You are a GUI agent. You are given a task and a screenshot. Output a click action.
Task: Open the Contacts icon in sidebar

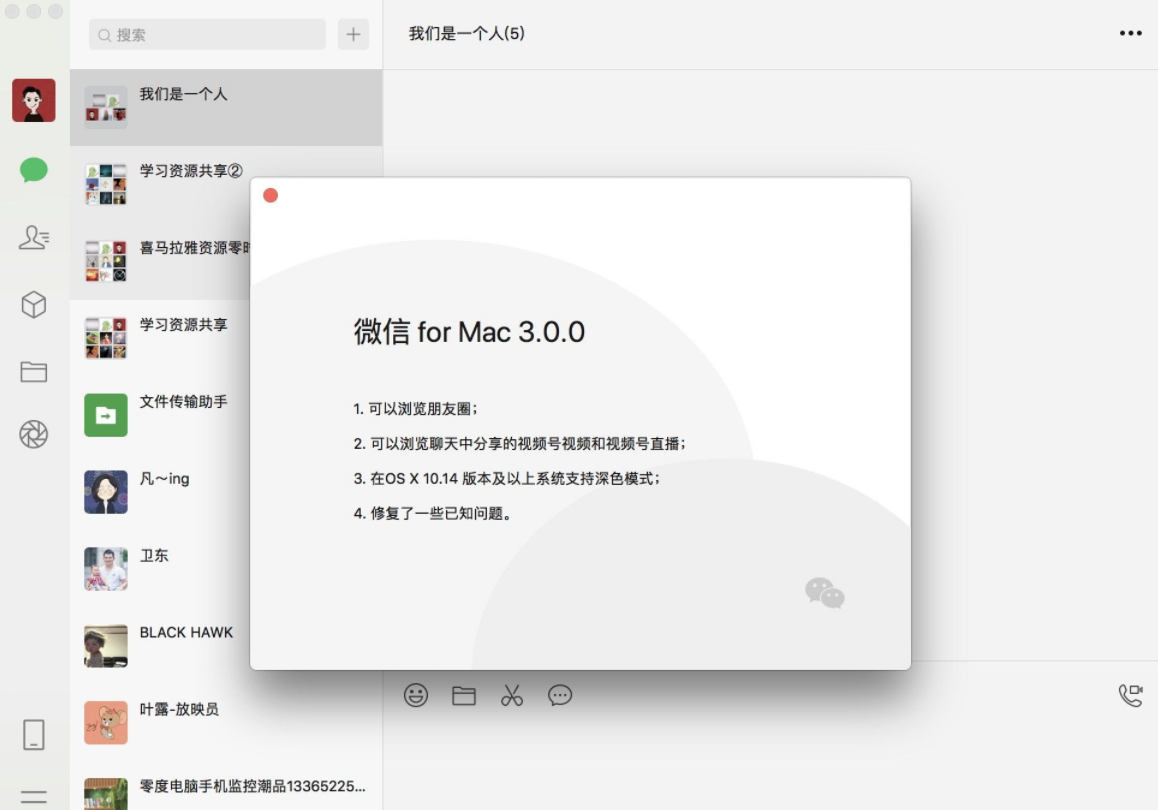[x=33, y=237]
